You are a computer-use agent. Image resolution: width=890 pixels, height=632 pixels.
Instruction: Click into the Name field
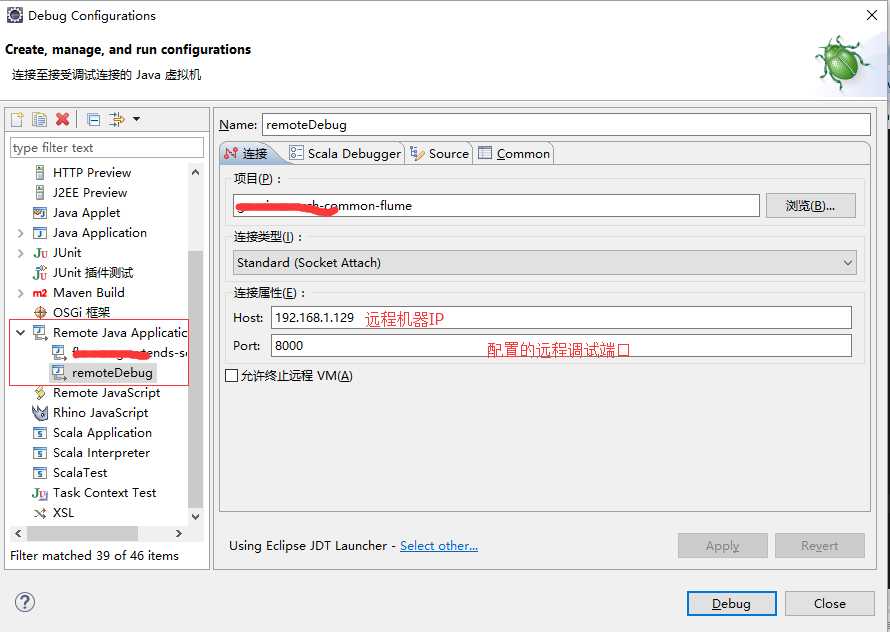566,124
